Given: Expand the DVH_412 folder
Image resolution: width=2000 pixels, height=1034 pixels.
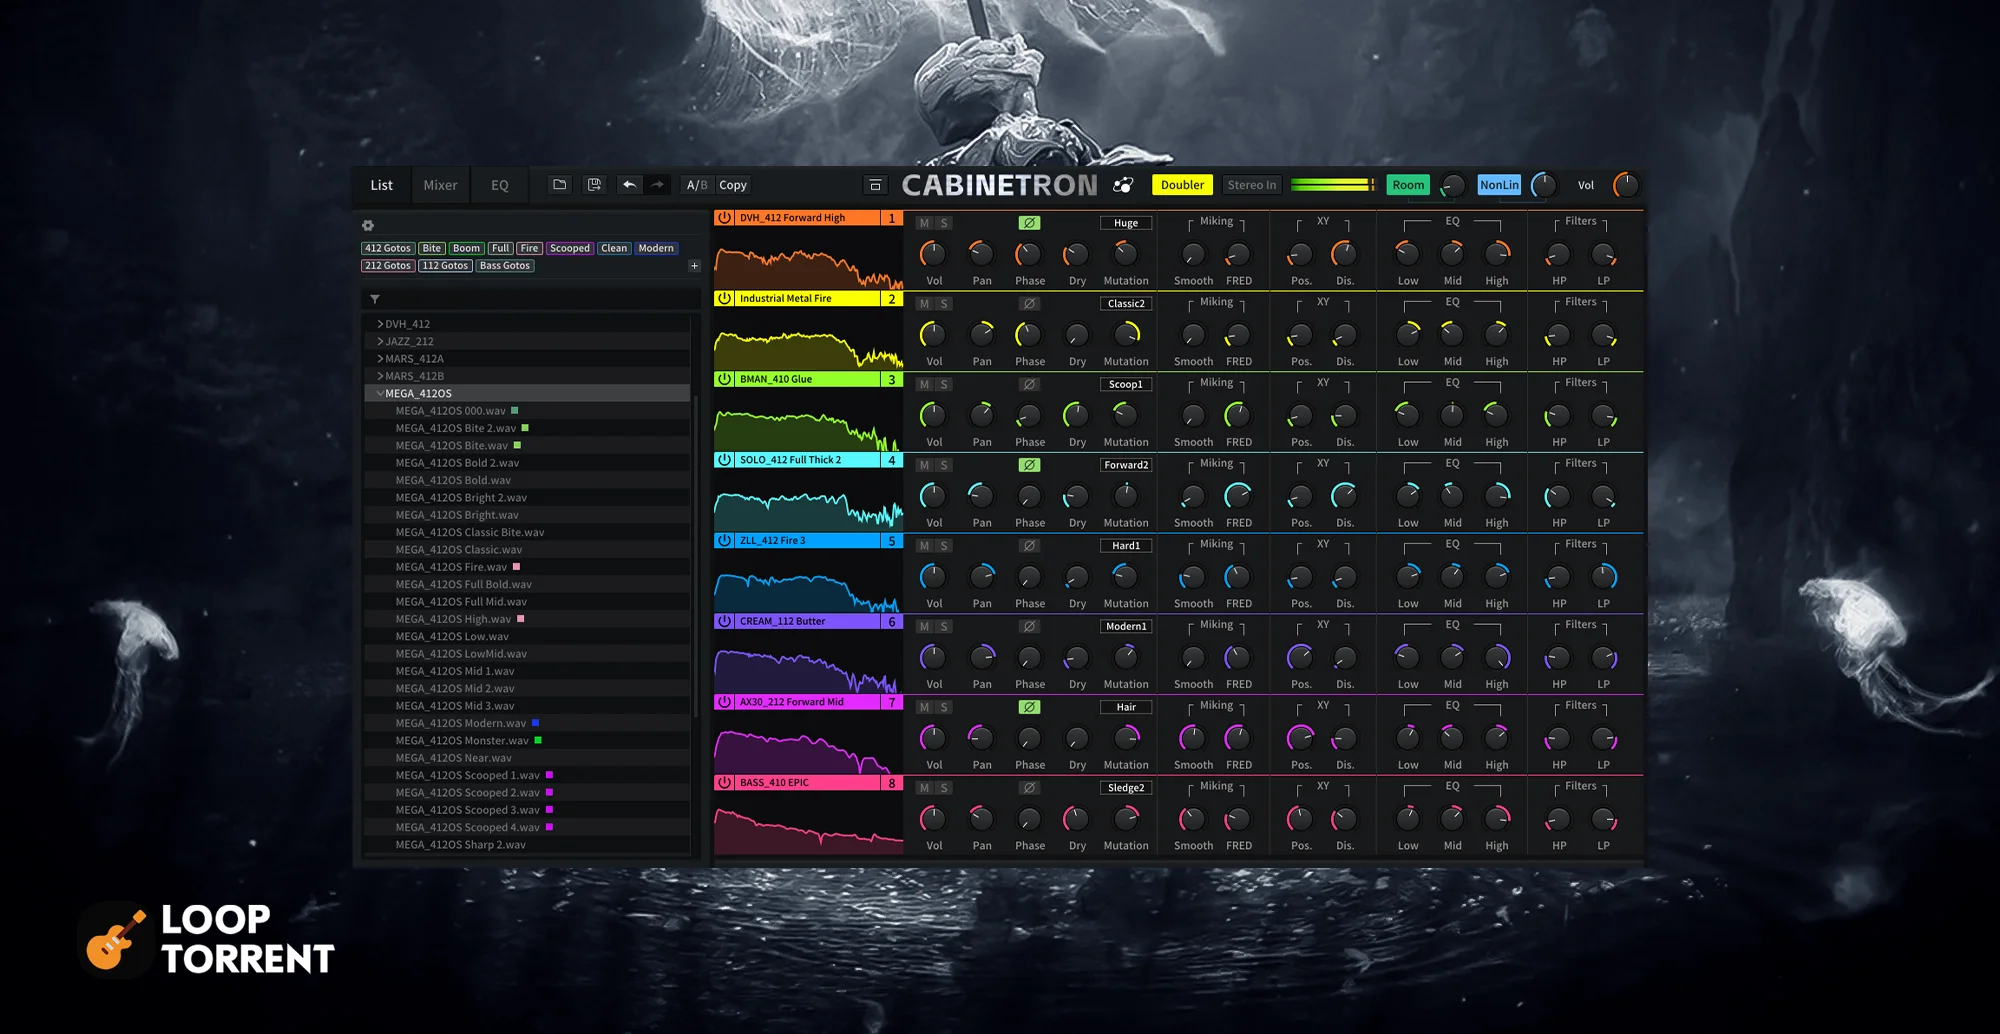Looking at the screenshot, I should point(380,324).
